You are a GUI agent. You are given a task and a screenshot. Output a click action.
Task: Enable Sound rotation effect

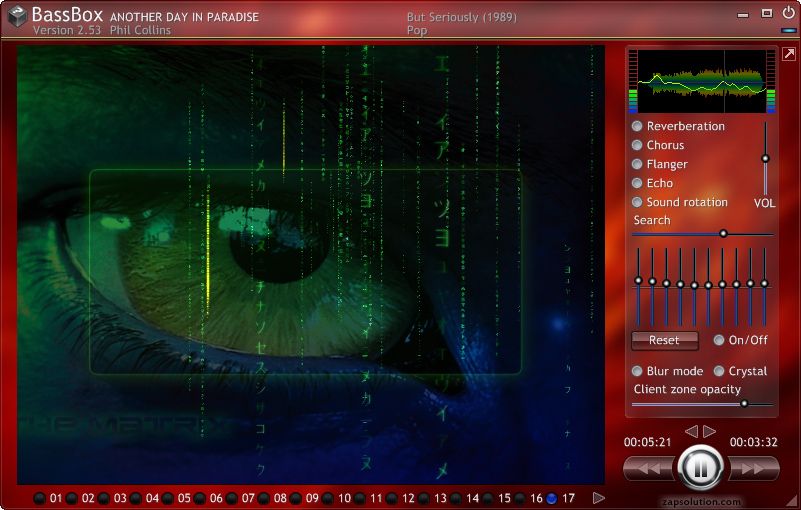coord(637,202)
